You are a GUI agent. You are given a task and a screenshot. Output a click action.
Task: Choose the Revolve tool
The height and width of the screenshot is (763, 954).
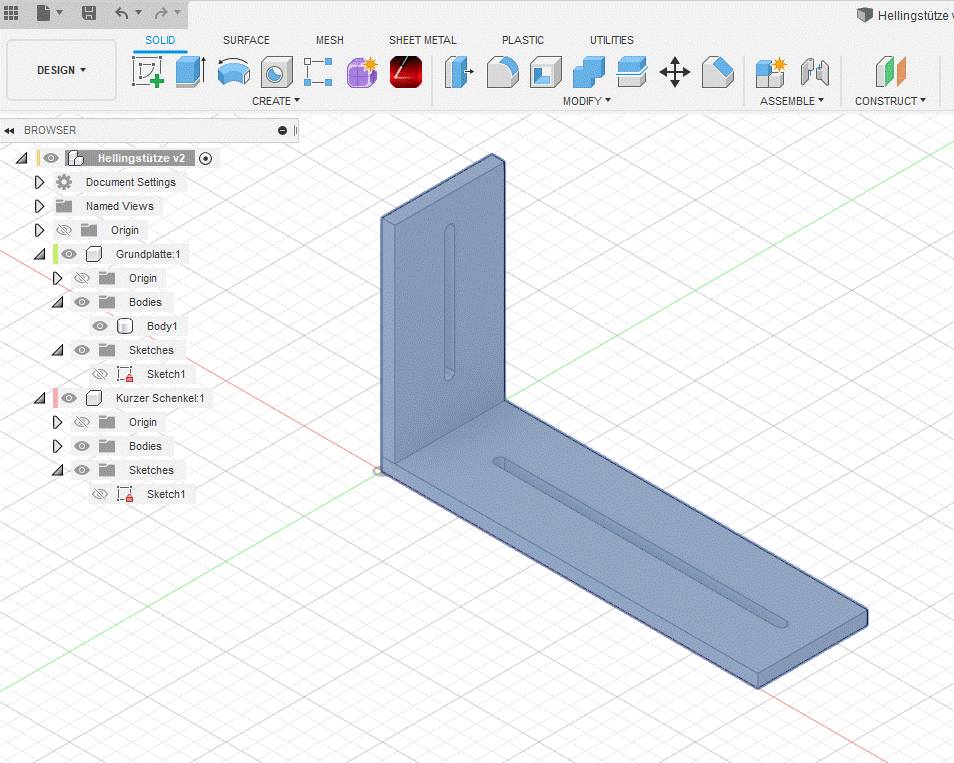point(234,72)
